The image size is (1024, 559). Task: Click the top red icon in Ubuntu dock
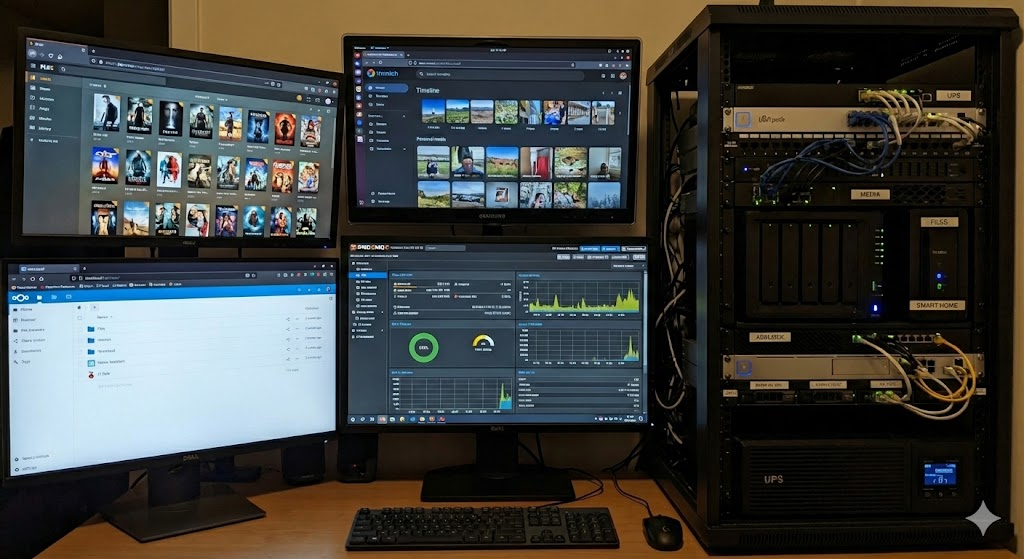point(357,56)
